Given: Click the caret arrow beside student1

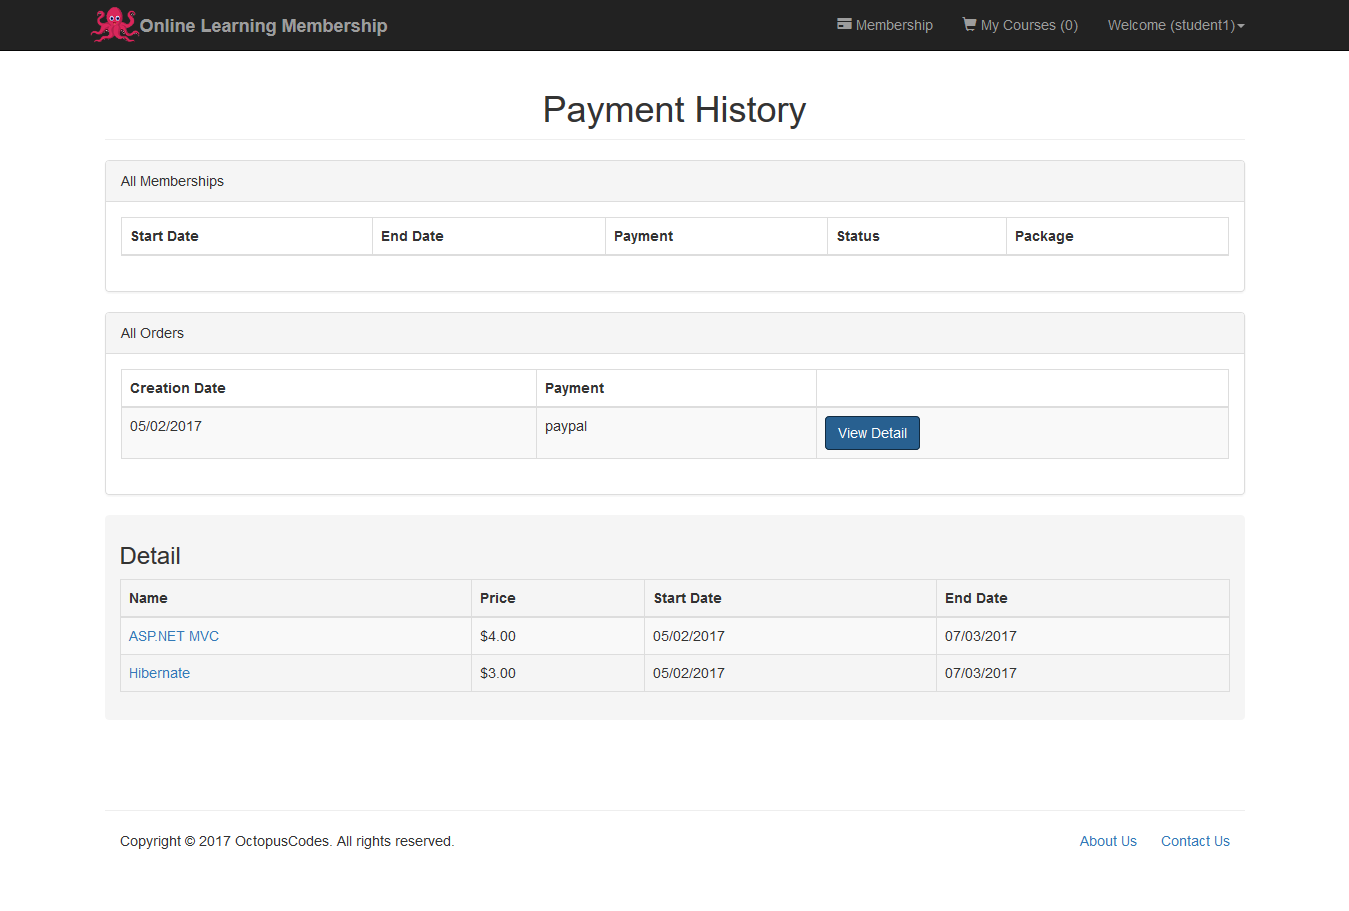Looking at the screenshot, I should click(x=1241, y=26).
